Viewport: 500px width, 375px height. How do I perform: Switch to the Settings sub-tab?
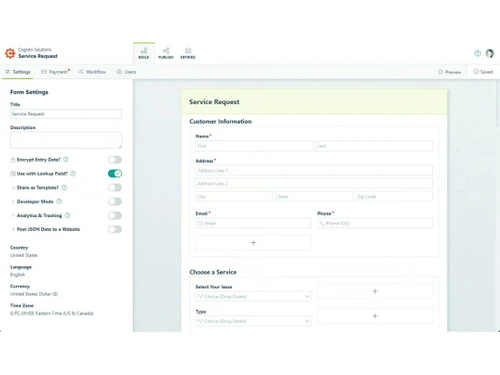coord(18,72)
